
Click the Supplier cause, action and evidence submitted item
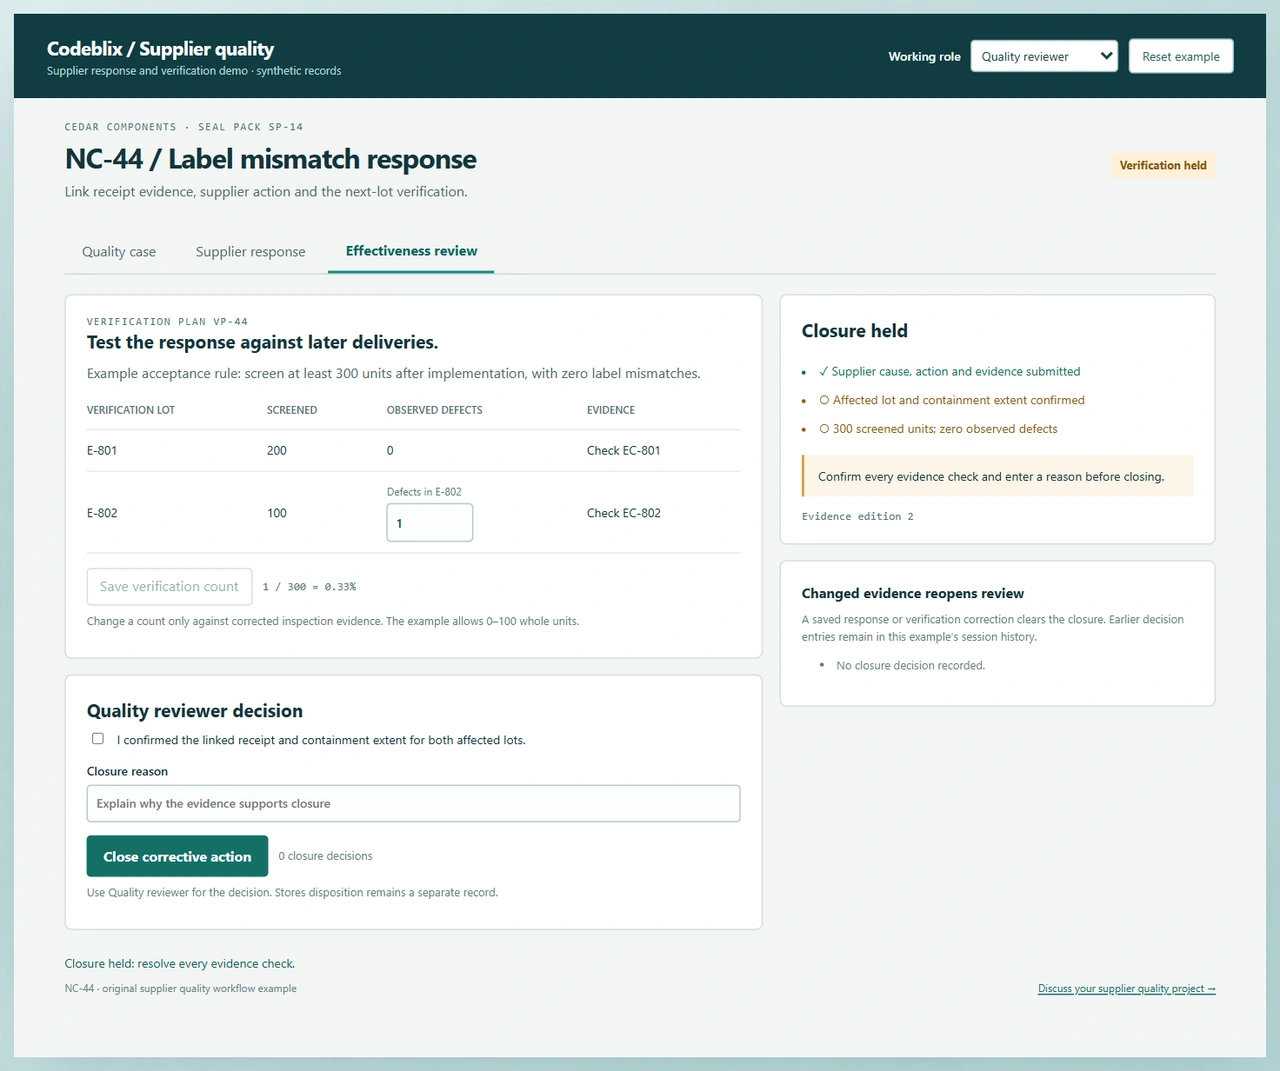pyautogui.click(x=950, y=372)
